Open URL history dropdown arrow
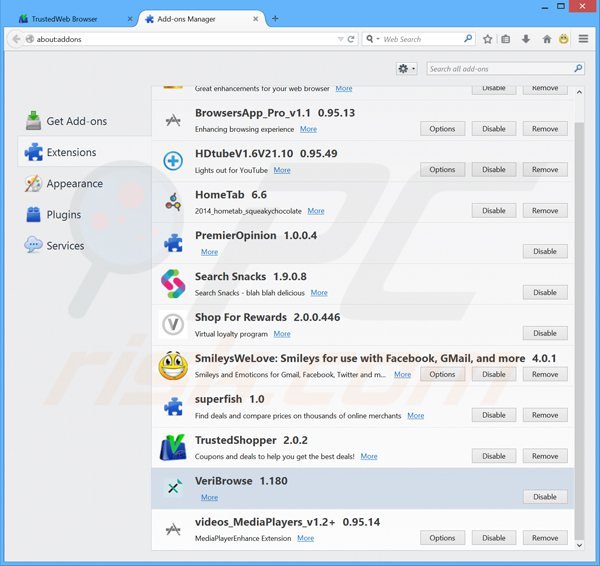This screenshot has height=566, width=600. tap(340, 39)
